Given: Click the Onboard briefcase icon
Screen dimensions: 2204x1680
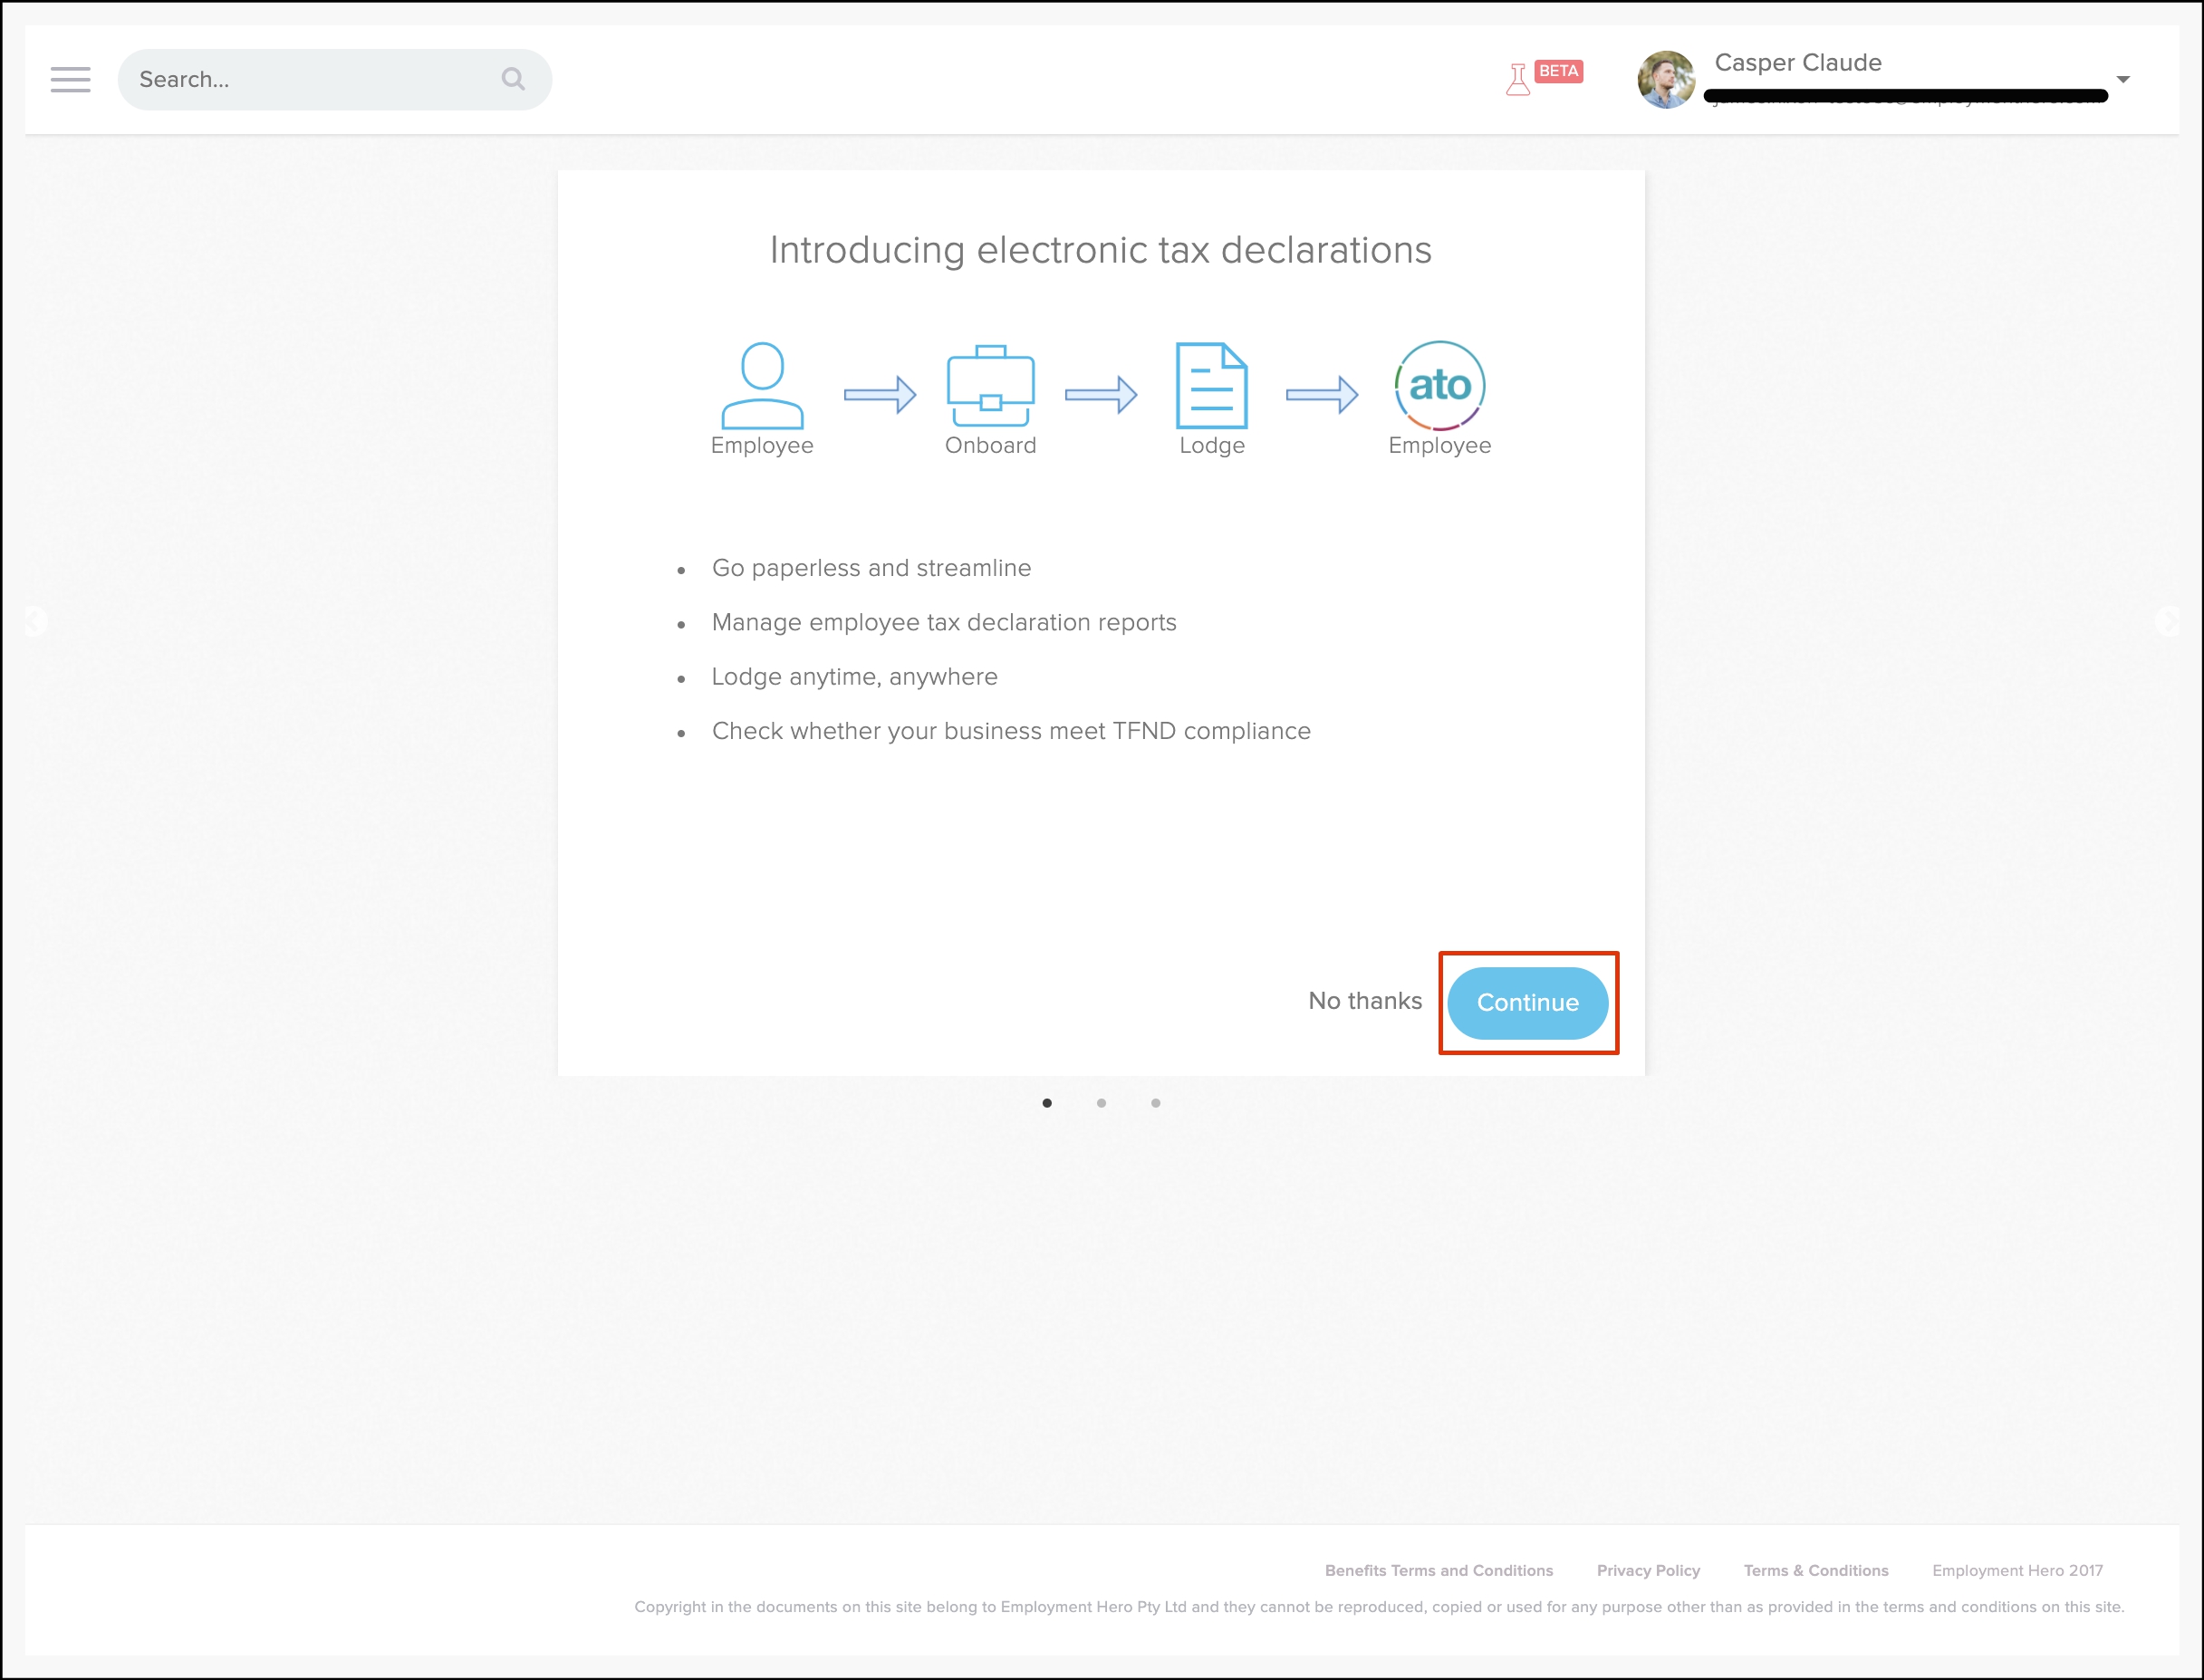Looking at the screenshot, I should tap(990, 385).
